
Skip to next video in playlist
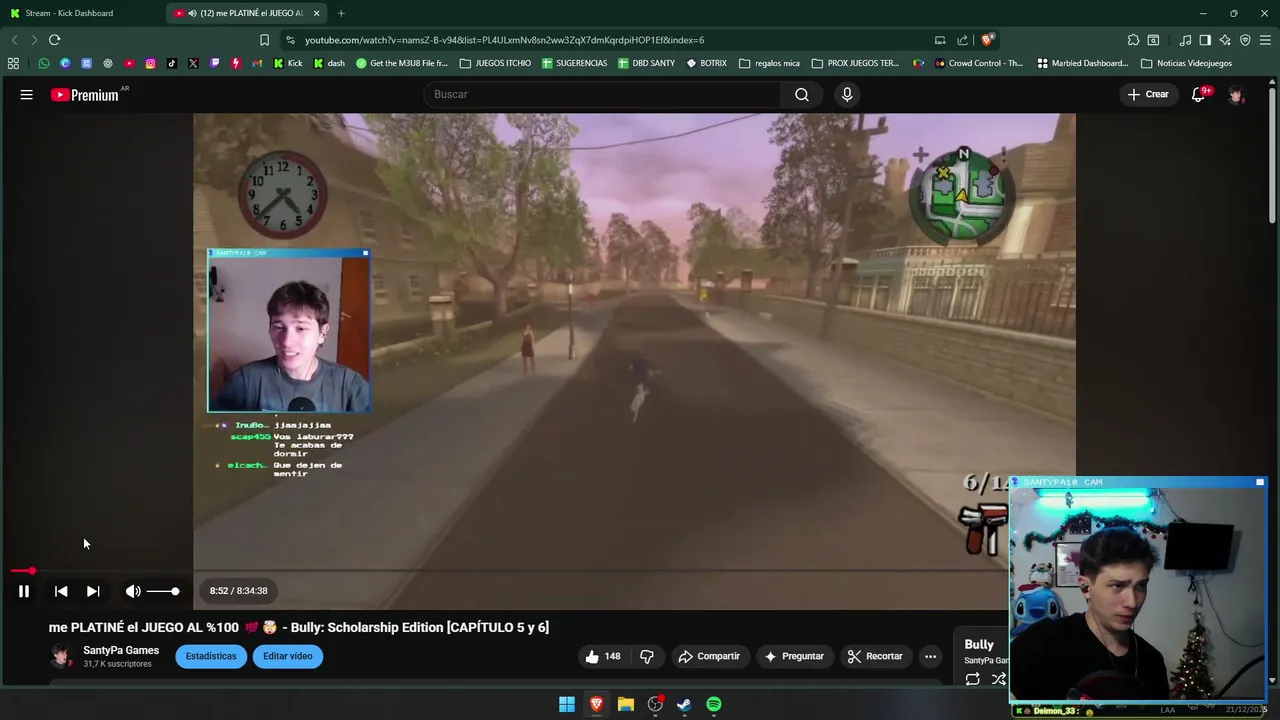tap(93, 591)
